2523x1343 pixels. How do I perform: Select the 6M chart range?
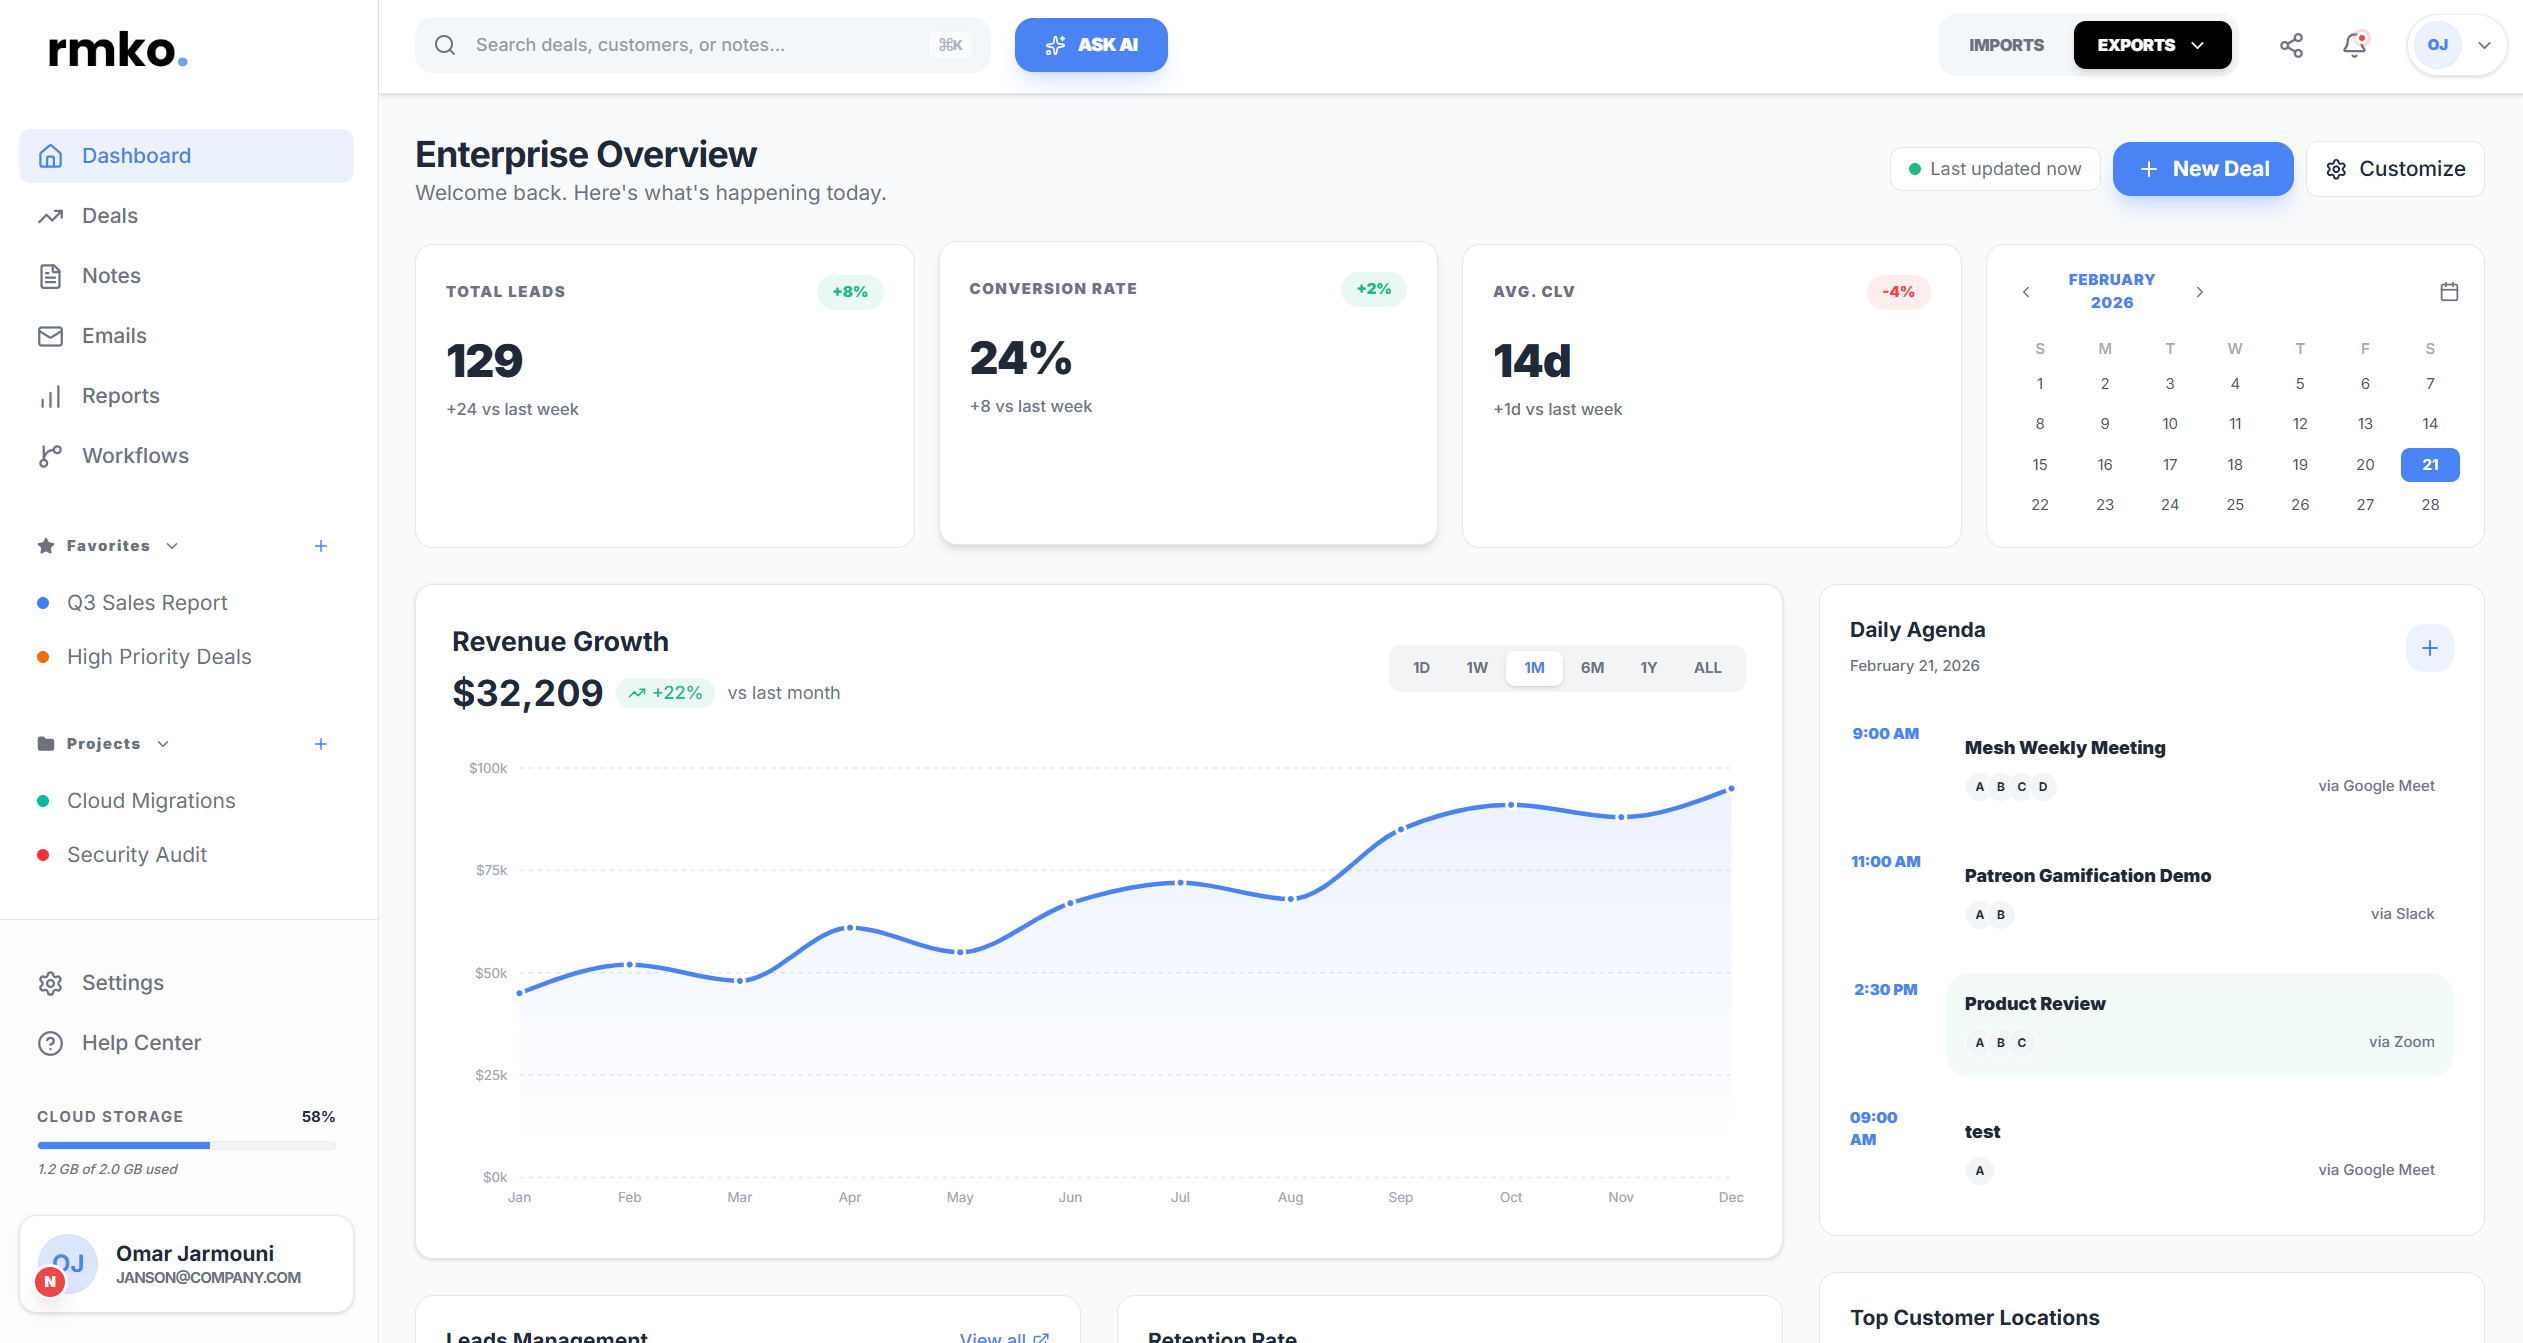[x=1592, y=668]
